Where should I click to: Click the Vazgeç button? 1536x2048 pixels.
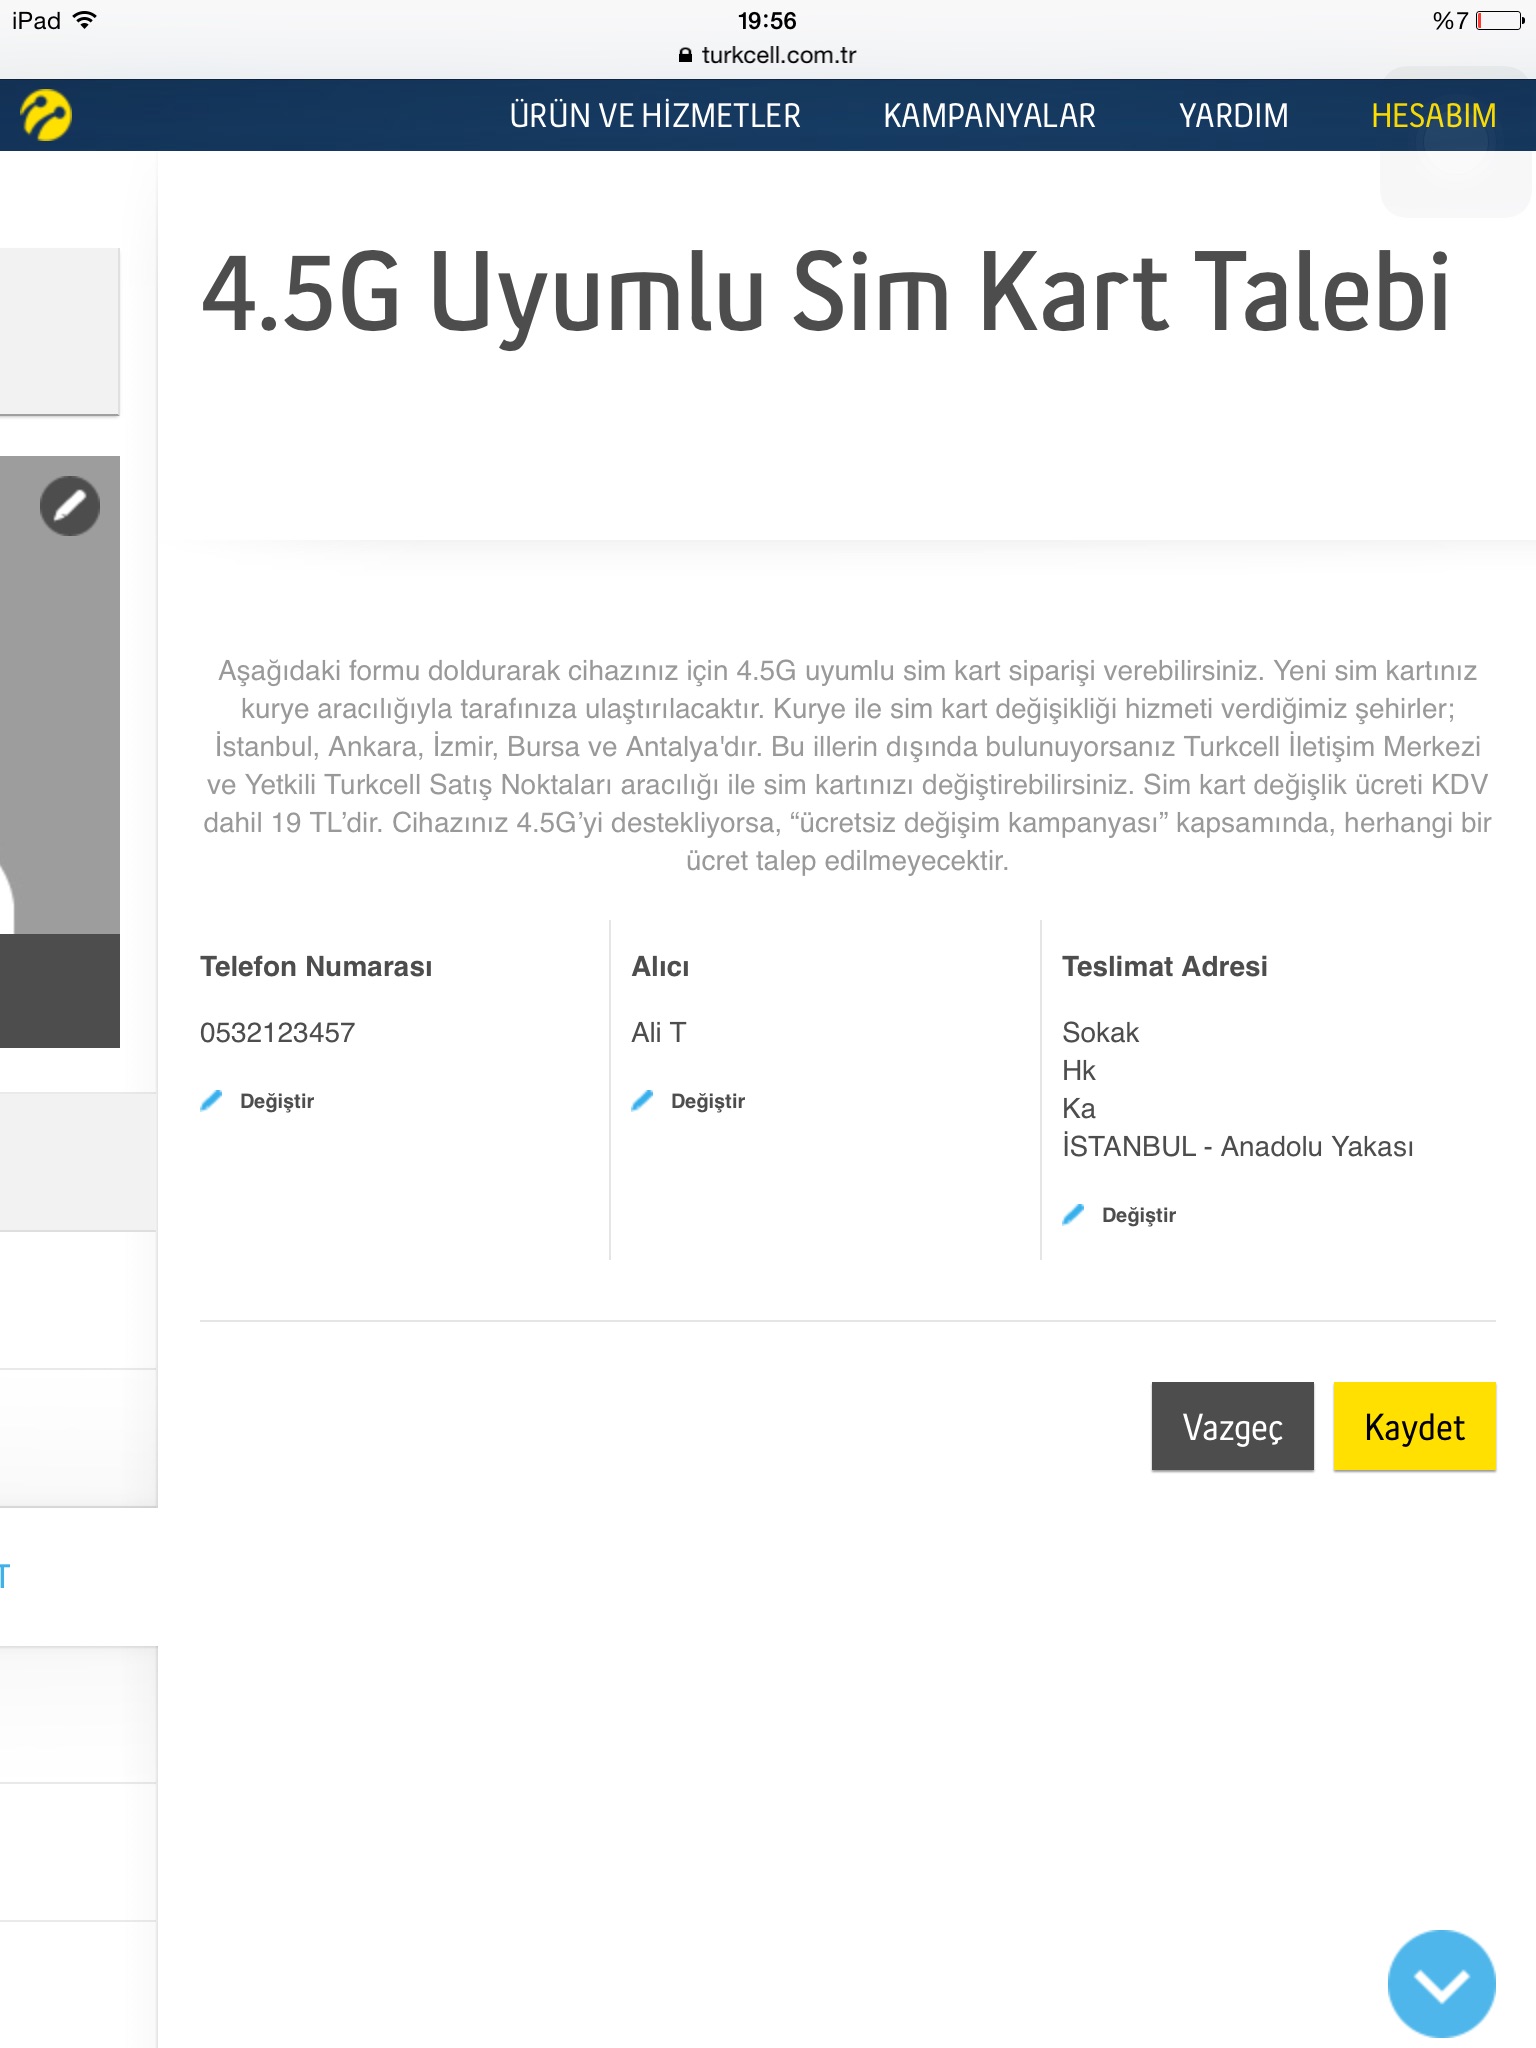[1232, 1426]
